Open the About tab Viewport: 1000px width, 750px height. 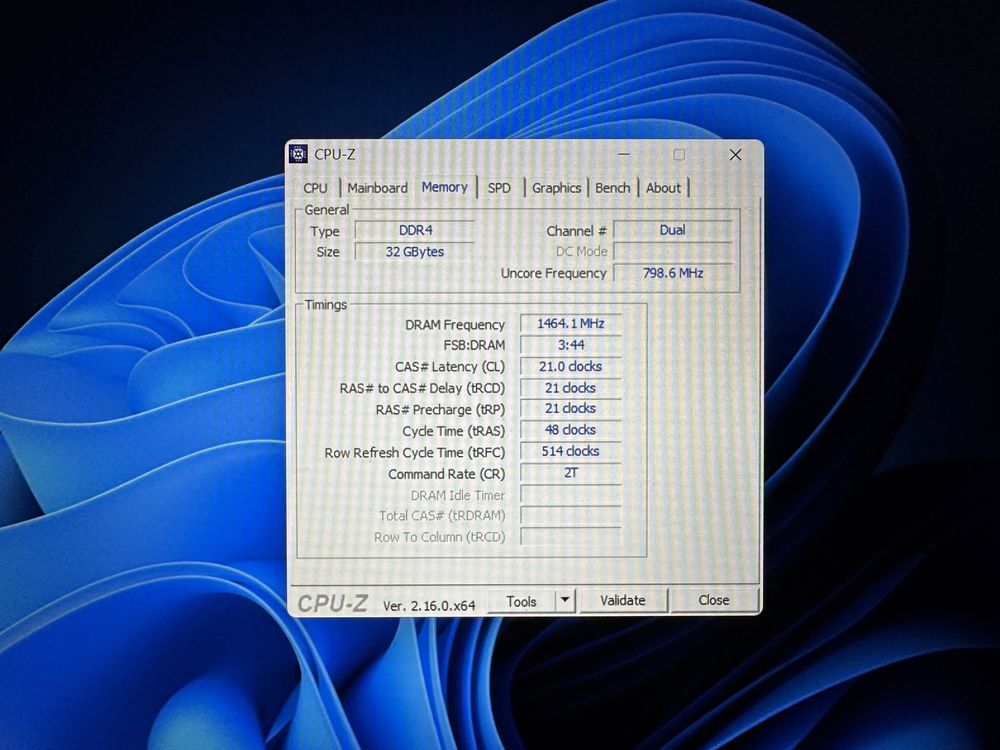(663, 188)
